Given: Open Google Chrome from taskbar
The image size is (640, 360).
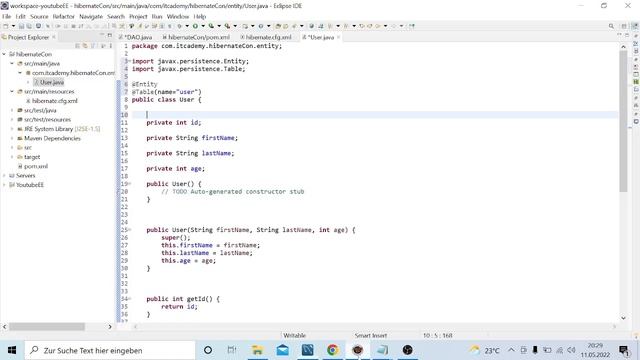Looking at the screenshot, I should pos(332,350).
